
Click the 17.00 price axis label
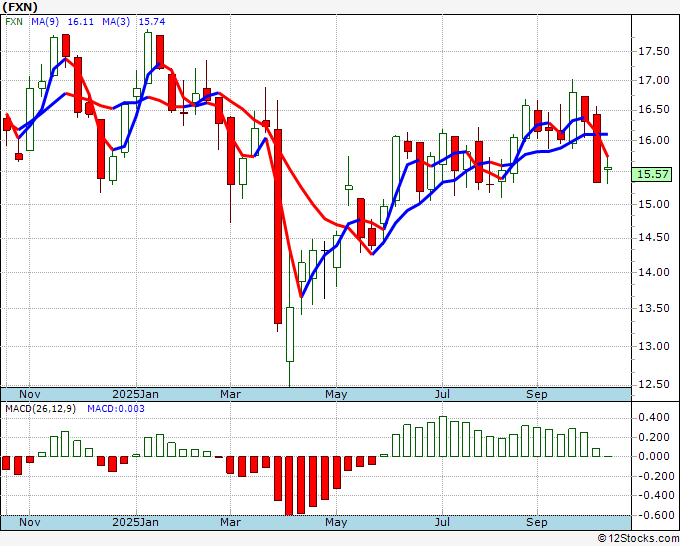[x=654, y=80]
